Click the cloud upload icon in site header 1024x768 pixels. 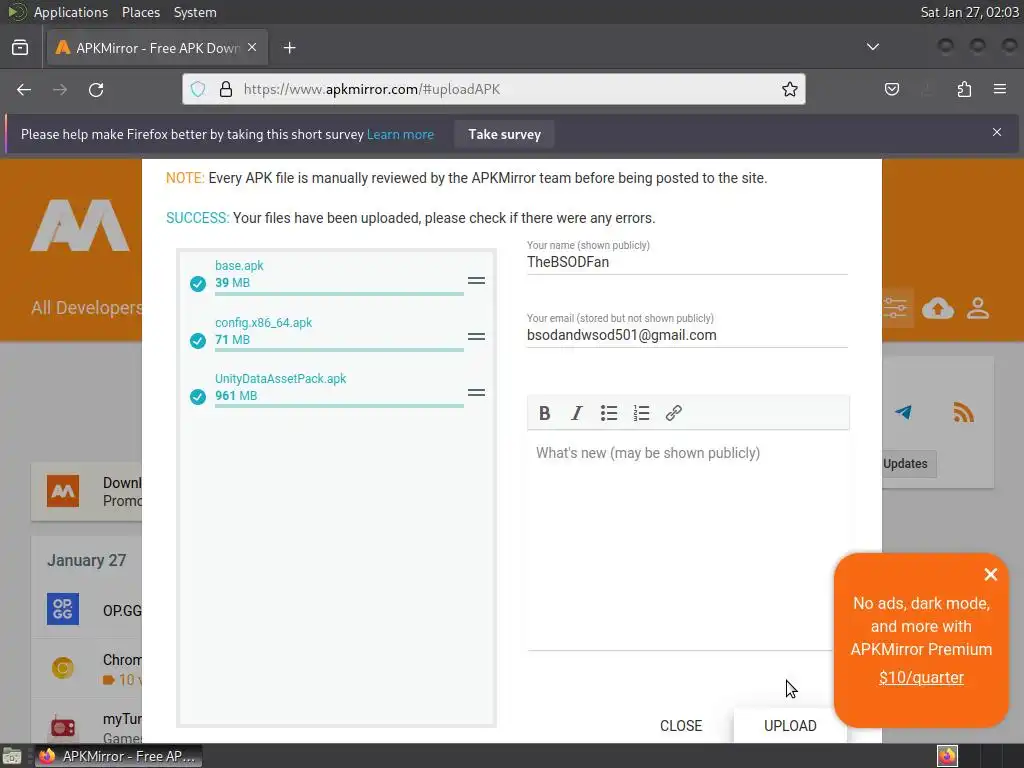(938, 308)
